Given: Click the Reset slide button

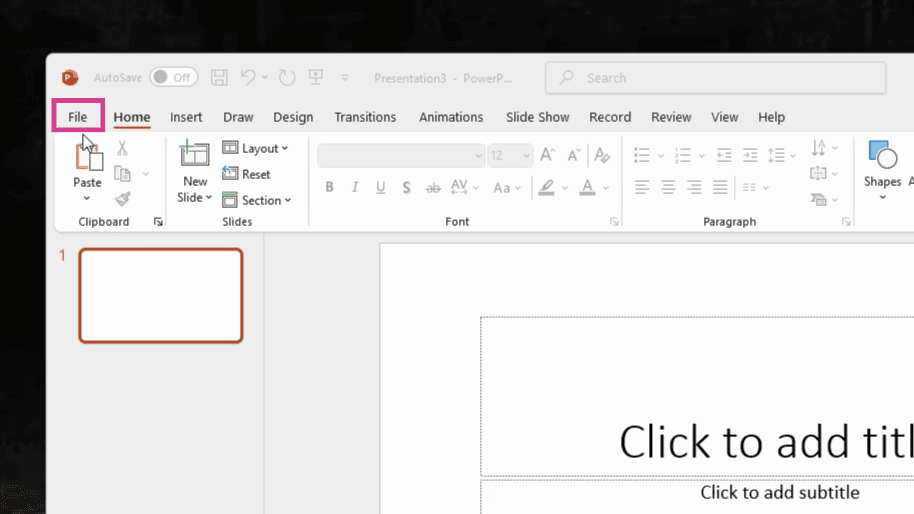Looking at the screenshot, I should tap(246, 174).
